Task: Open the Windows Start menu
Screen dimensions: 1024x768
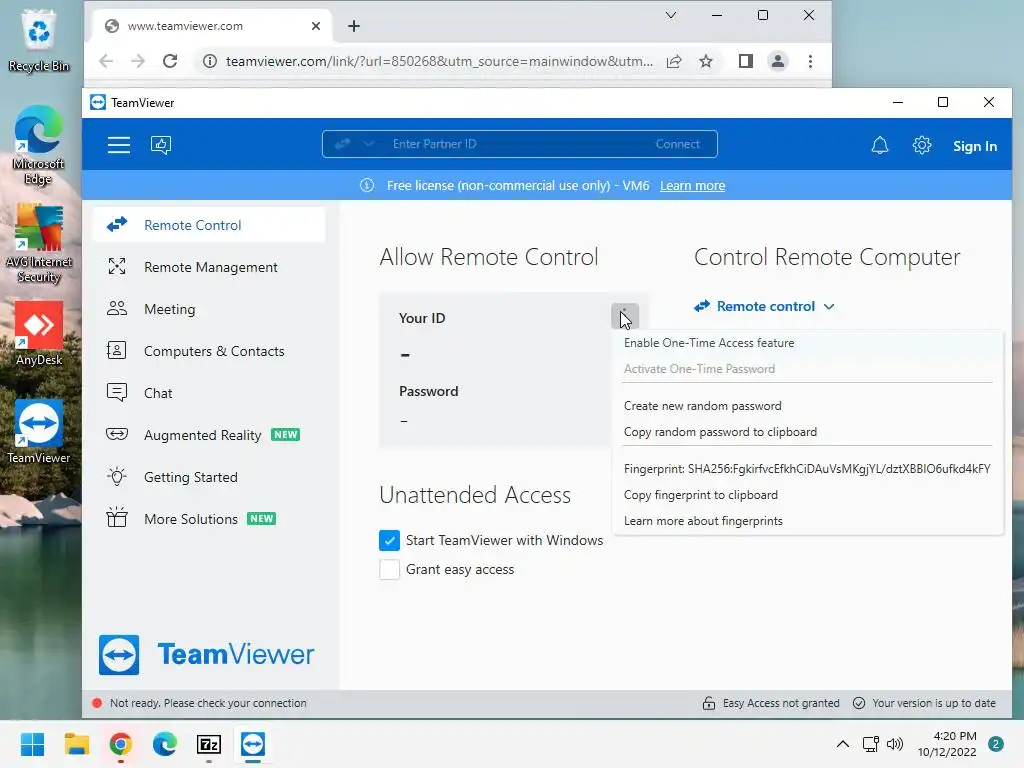Action: [x=33, y=744]
